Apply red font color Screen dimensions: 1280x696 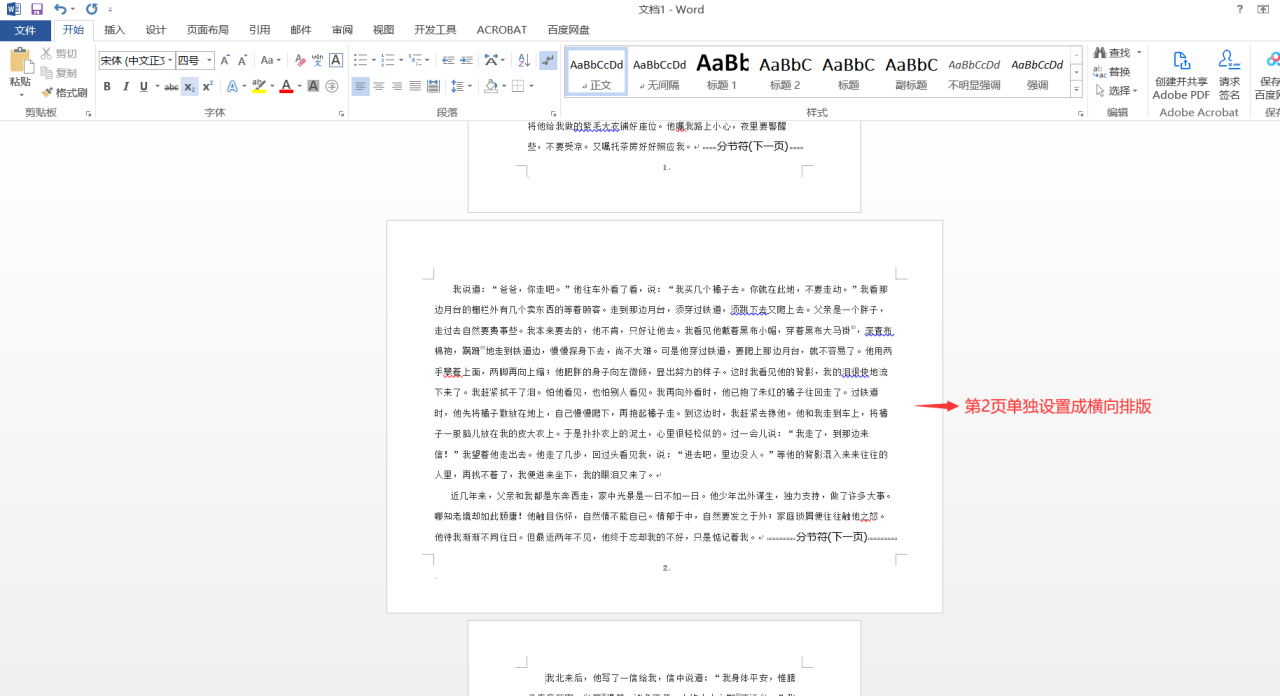tap(286, 86)
